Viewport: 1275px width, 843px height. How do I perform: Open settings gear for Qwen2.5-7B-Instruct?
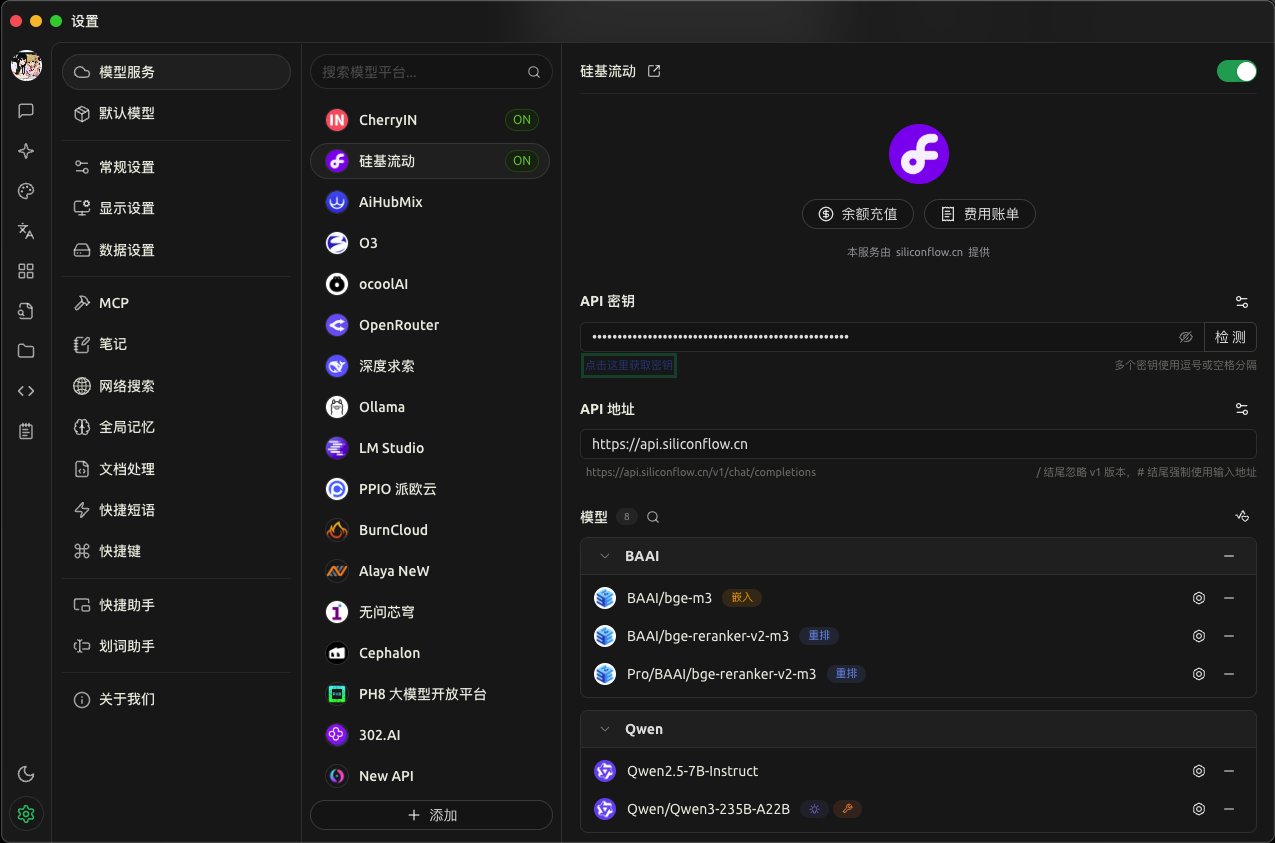[1199, 771]
